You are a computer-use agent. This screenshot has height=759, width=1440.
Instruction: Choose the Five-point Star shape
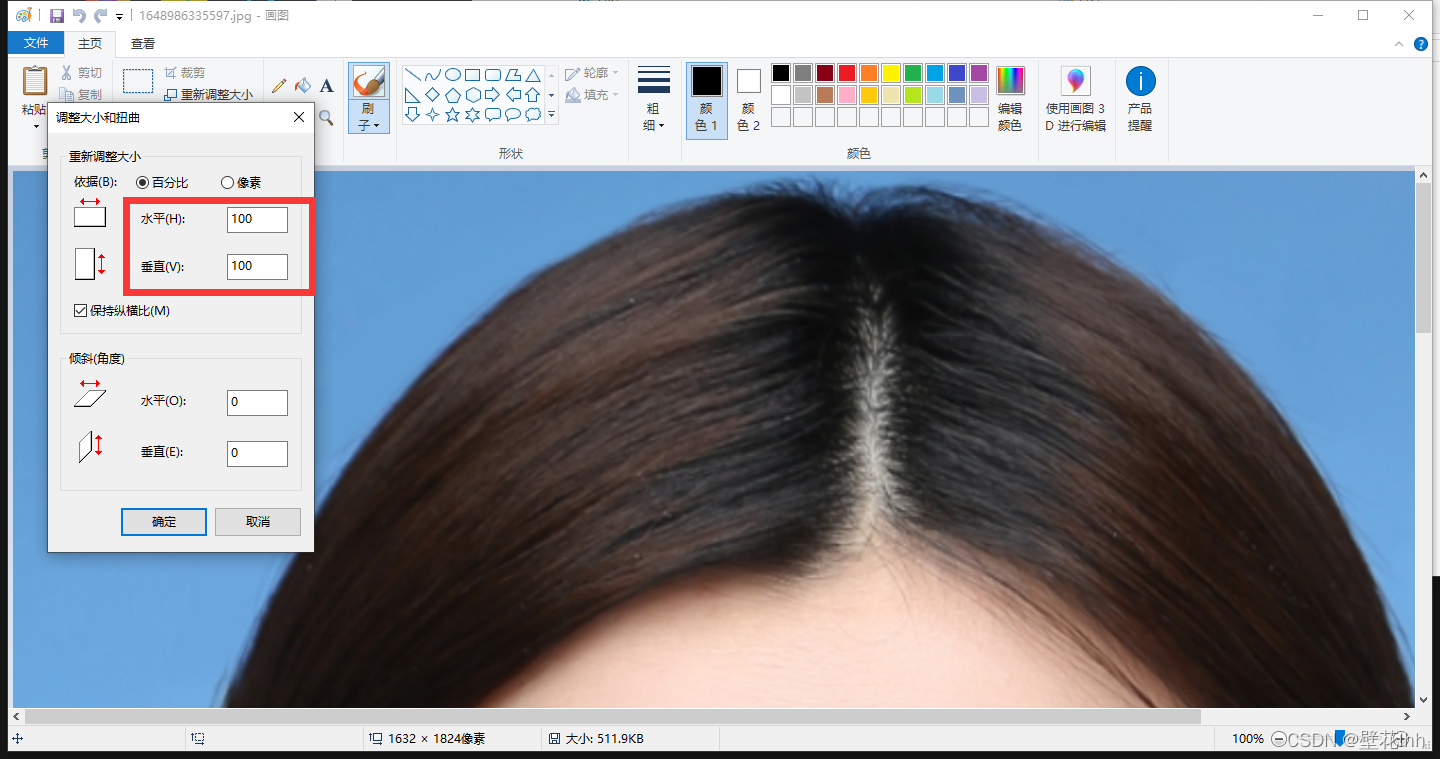(452, 115)
